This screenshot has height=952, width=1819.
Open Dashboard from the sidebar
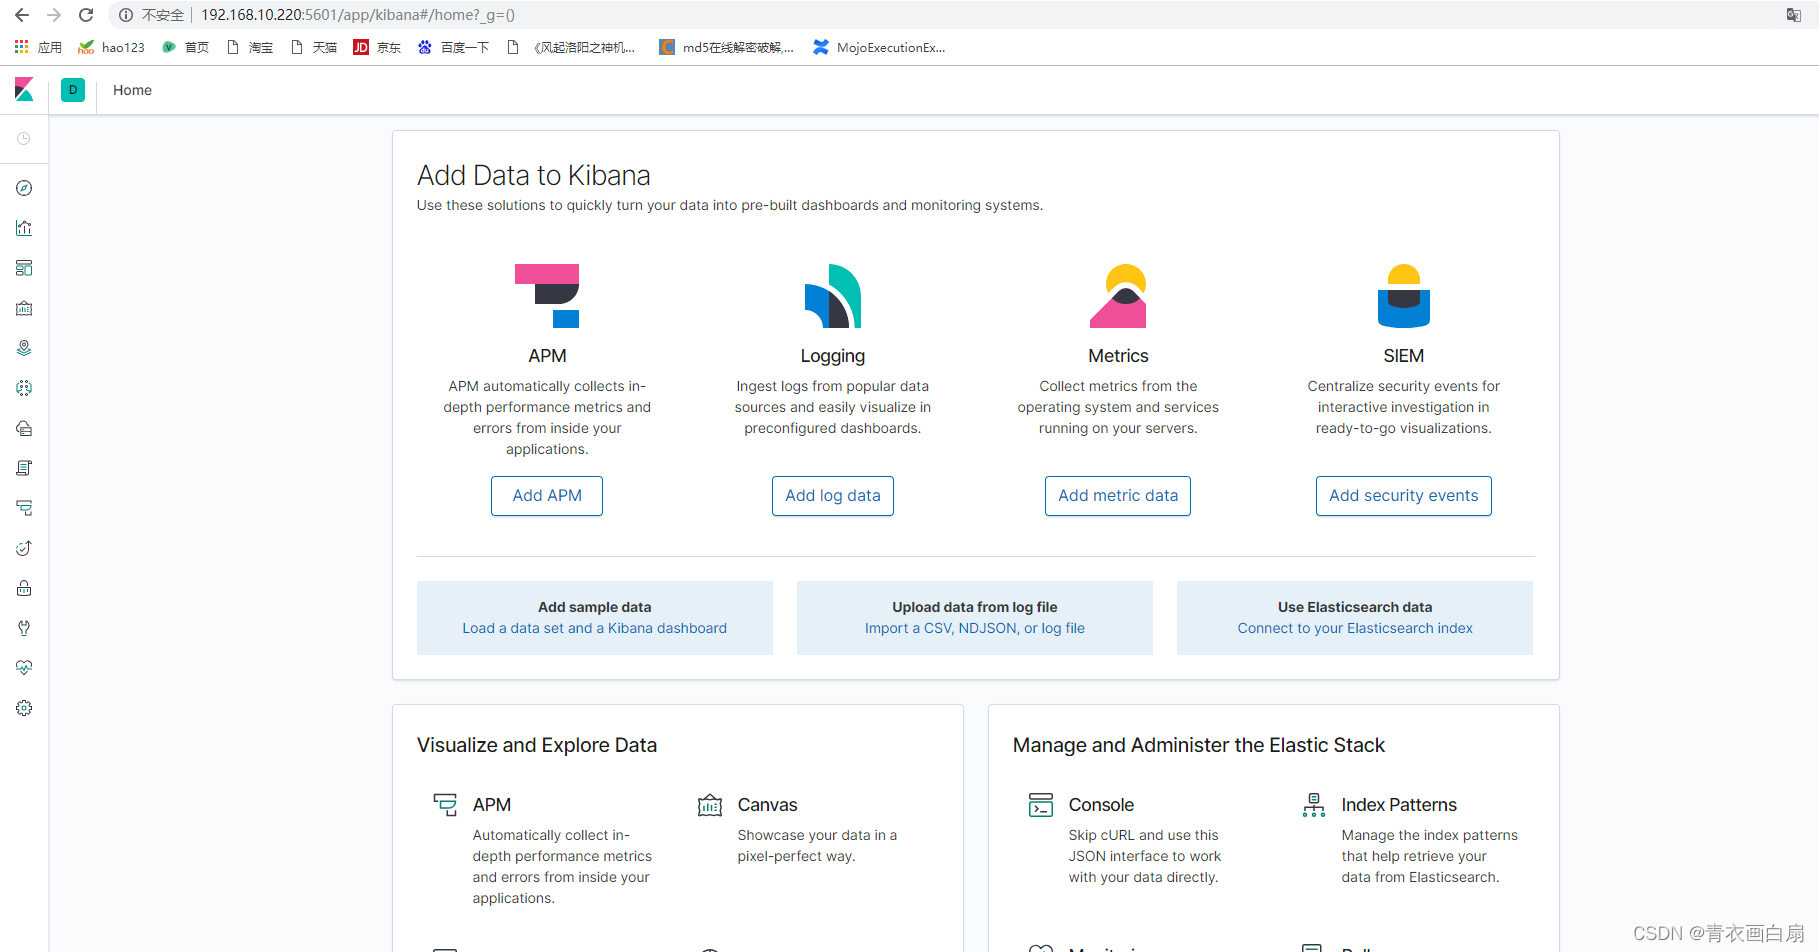tap(24, 268)
